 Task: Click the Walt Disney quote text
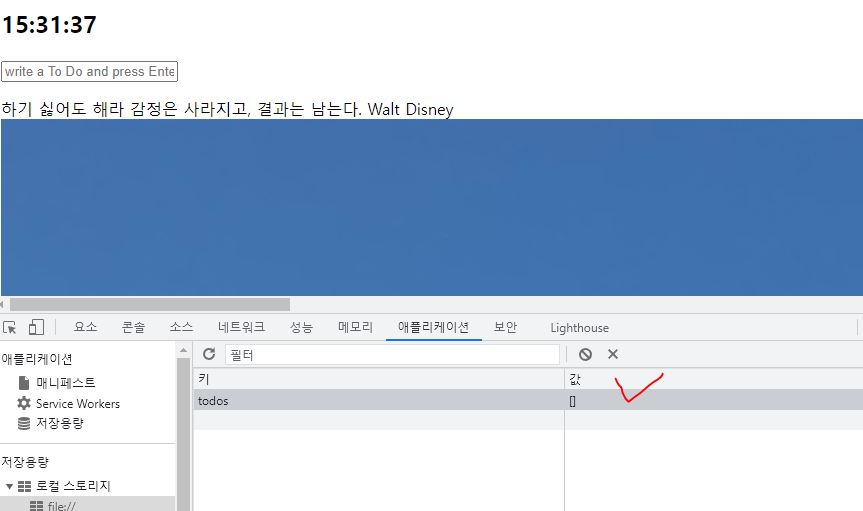(227, 109)
